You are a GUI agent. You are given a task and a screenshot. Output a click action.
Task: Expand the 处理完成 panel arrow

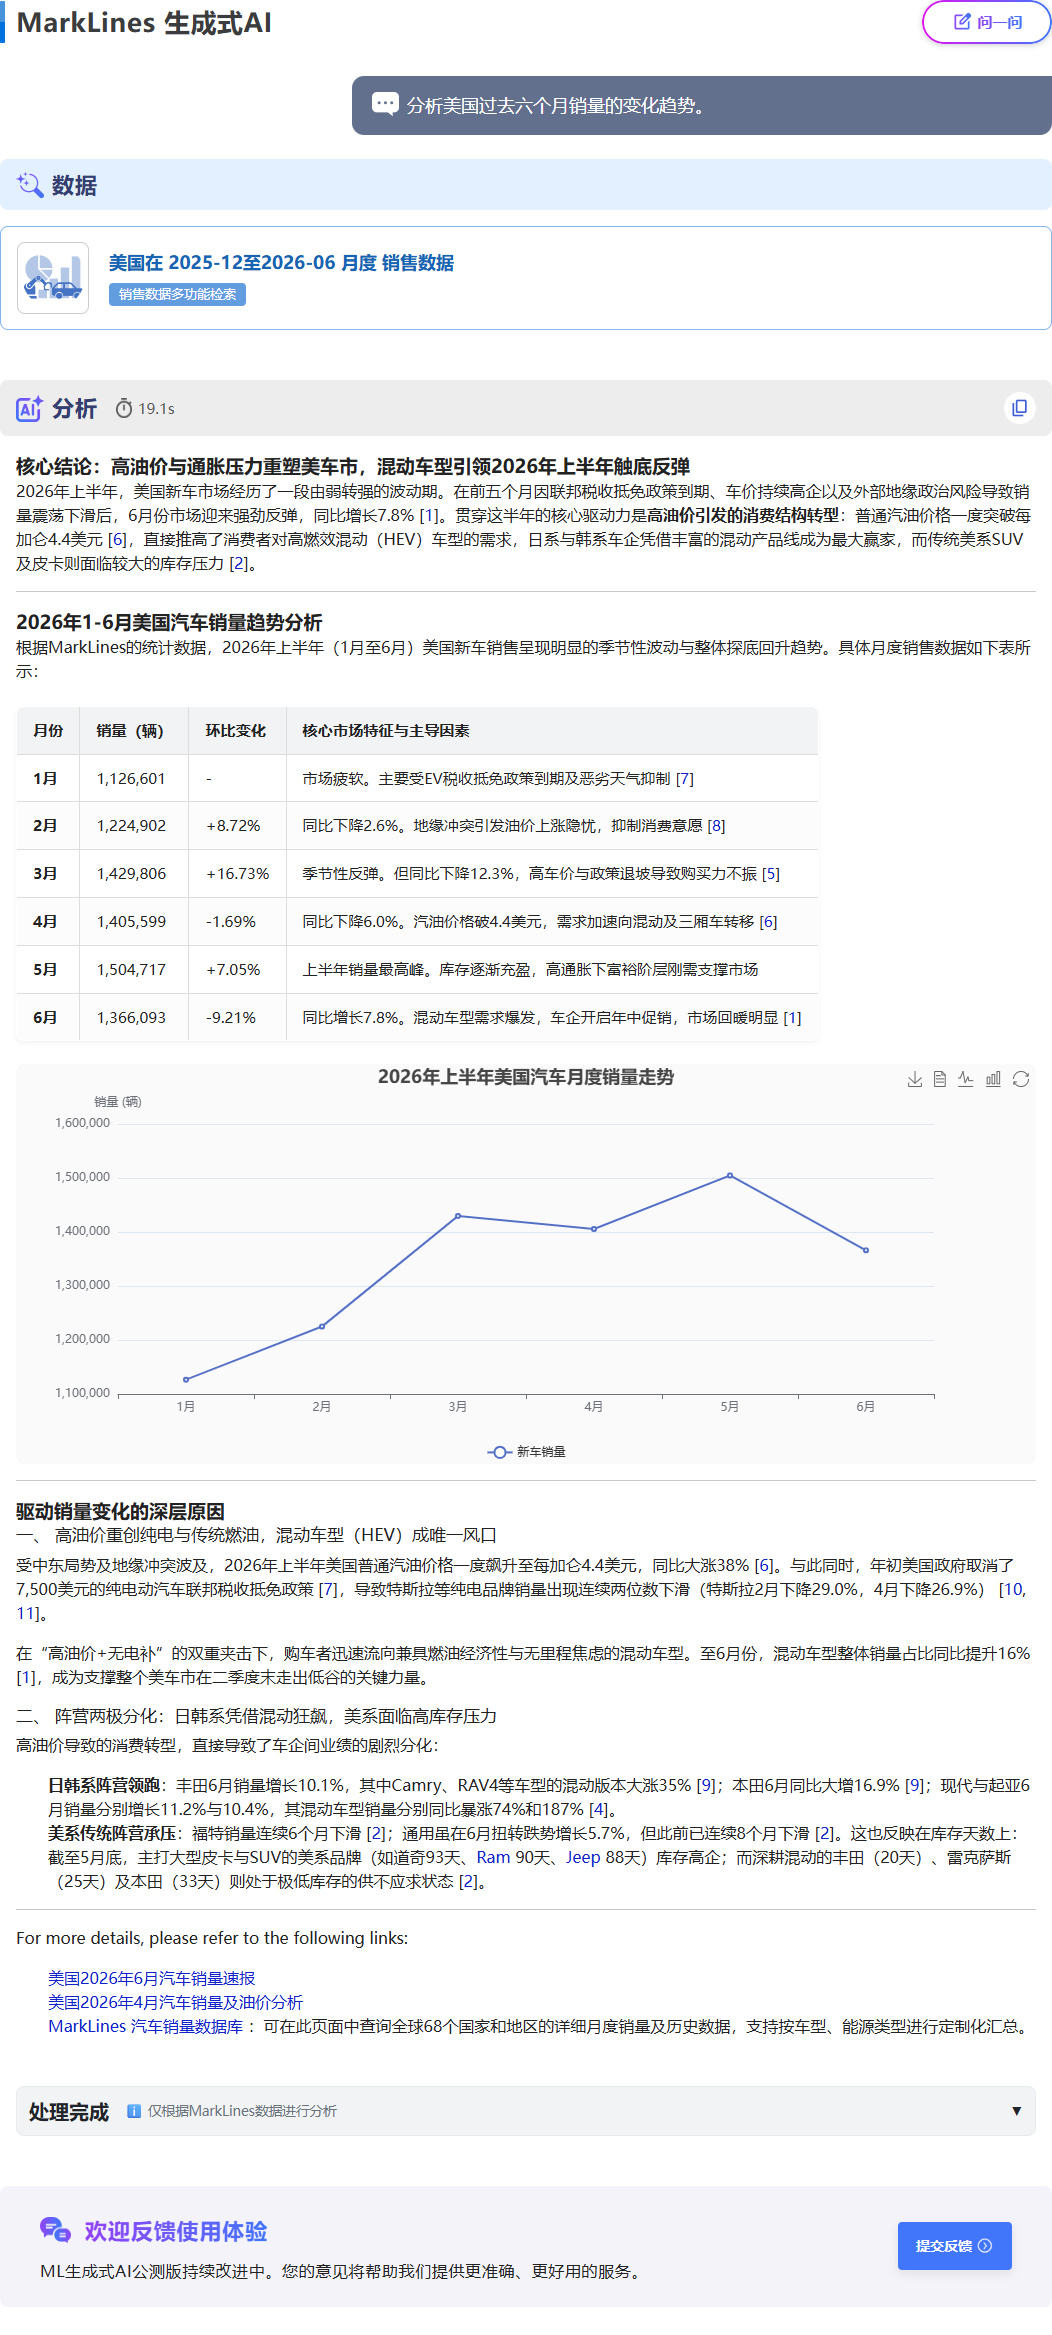[1016, 2111]
